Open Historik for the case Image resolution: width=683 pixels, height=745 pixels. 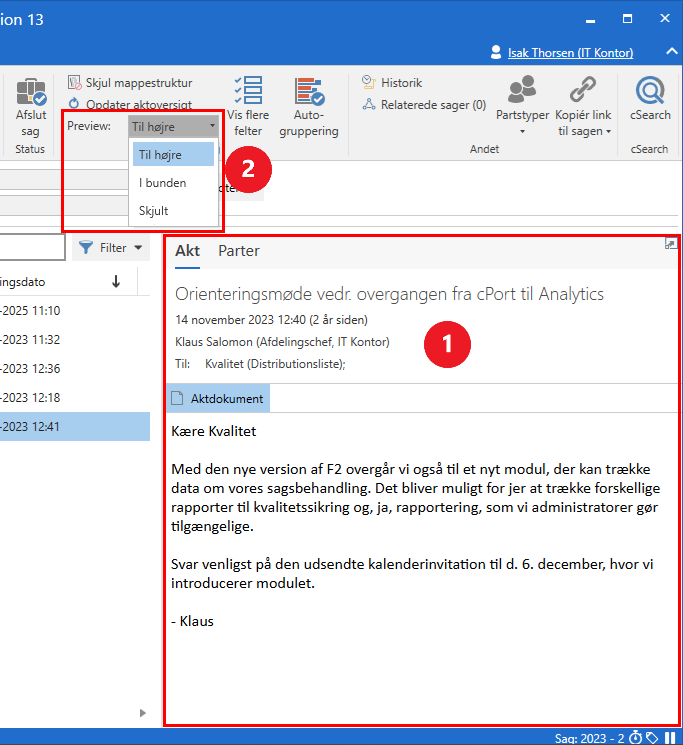click(x=392, y=83)
